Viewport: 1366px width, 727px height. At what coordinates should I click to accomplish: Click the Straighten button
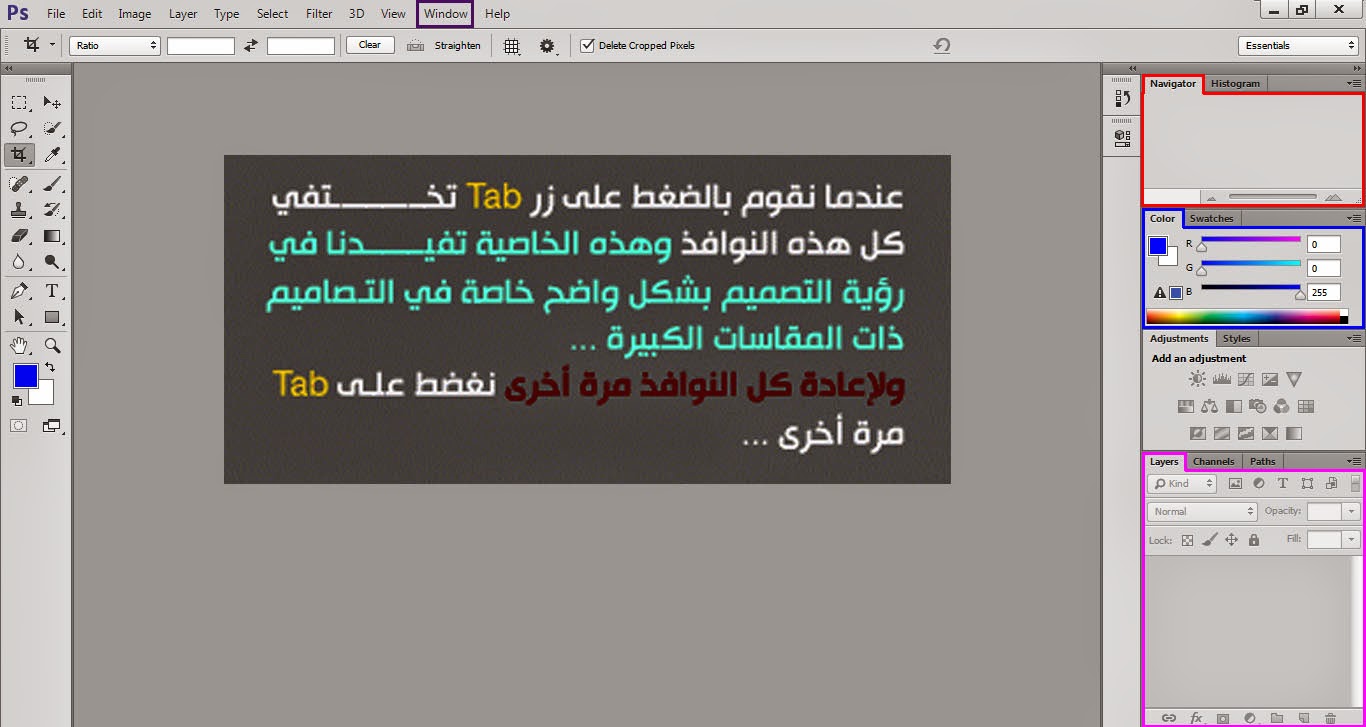click(444, 45)
